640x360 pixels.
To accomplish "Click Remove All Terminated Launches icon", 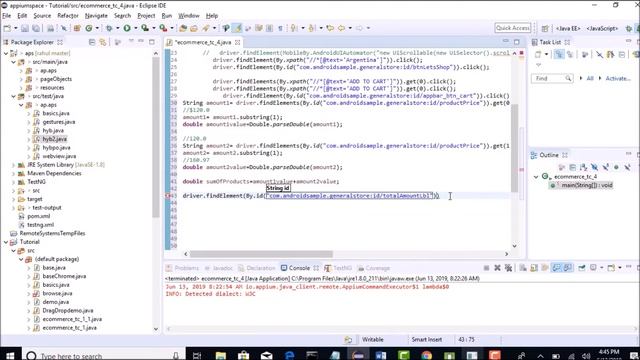I will coord(508,268).
